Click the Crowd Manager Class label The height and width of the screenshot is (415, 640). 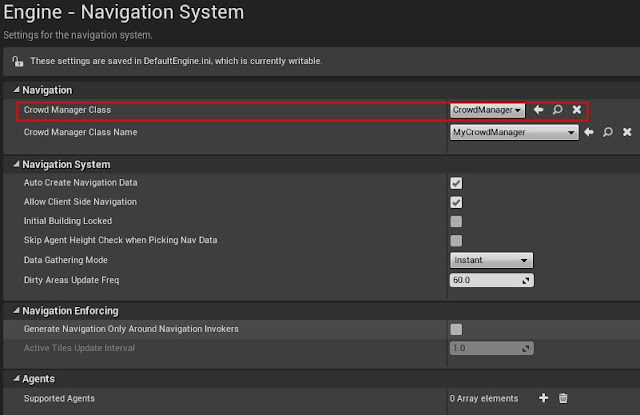click(67, 110)
